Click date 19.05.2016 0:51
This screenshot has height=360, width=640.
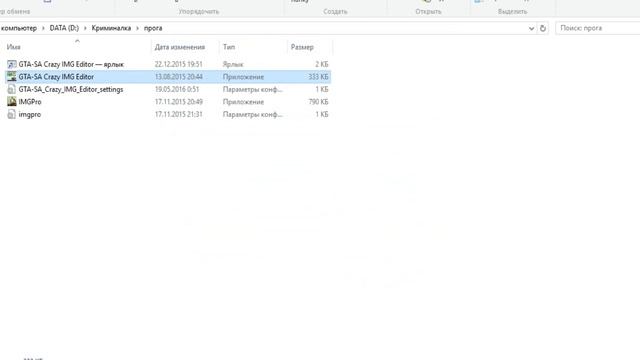click(x=177, y=89)
